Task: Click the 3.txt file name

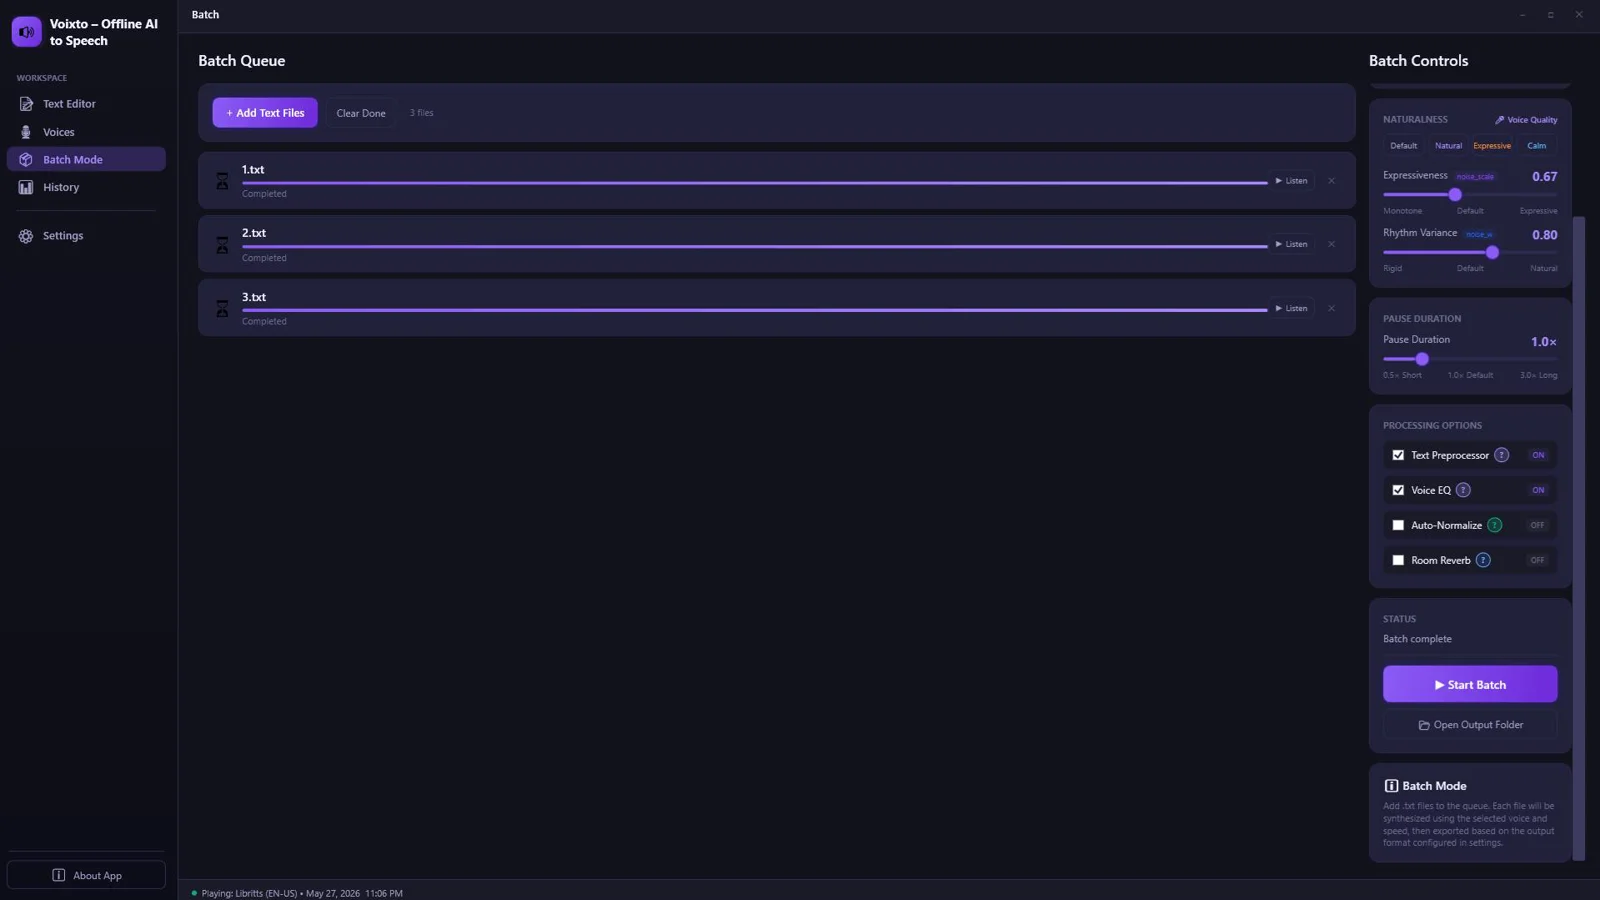Action: pos(254,297)
